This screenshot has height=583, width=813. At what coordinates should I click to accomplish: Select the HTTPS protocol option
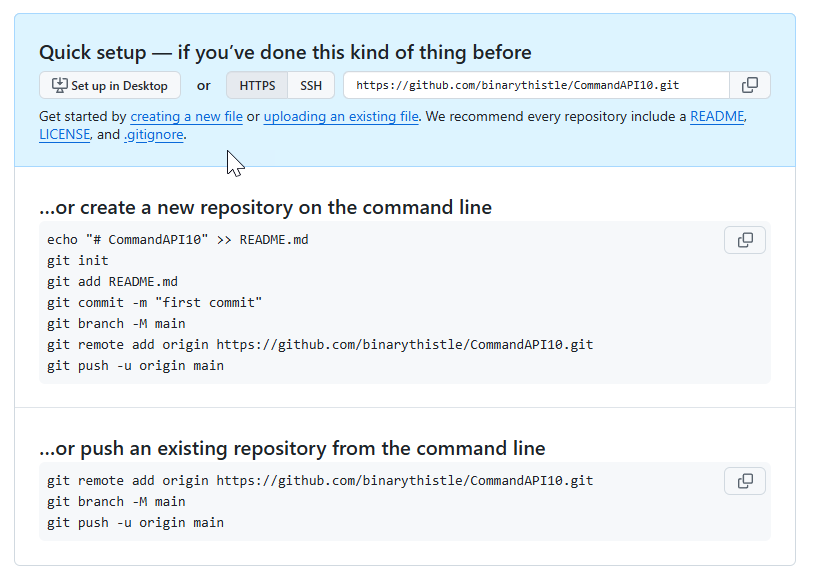pyautogui.click(x=257, y=86)
